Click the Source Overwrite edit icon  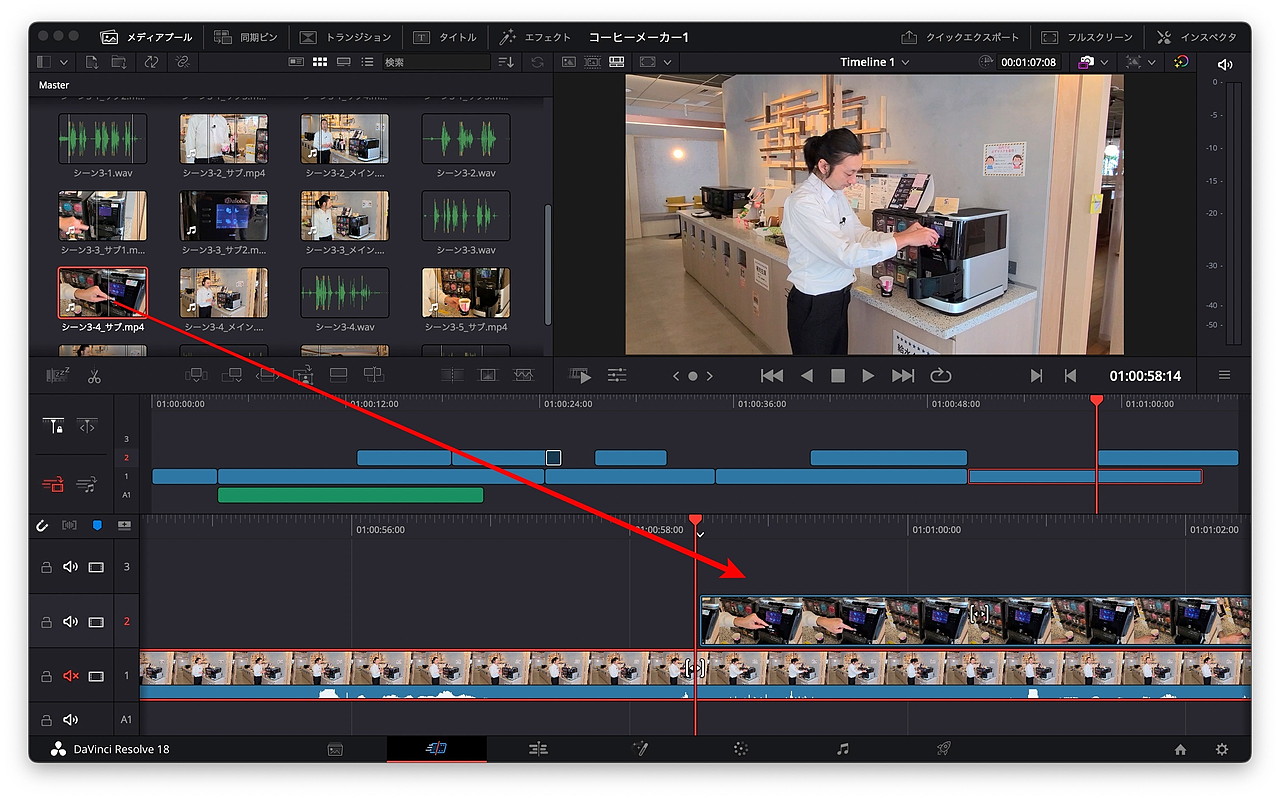pyautogui.click(x=373, y=375)
